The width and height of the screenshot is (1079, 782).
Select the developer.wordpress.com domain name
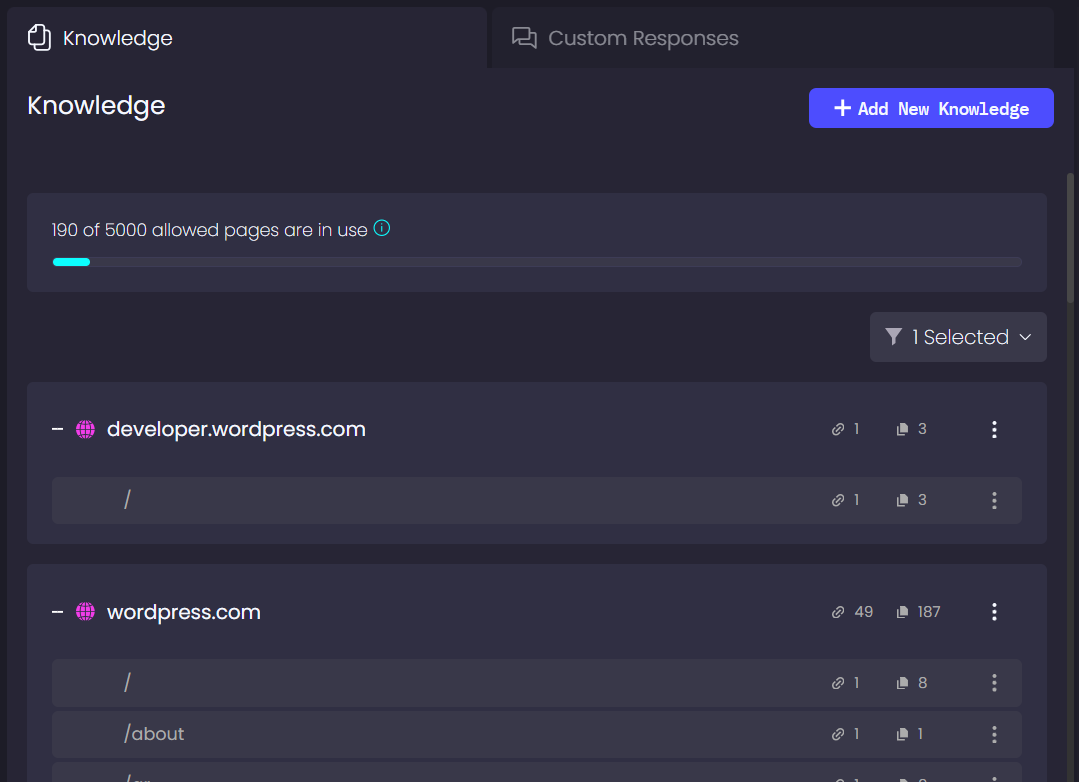[236, 430]
